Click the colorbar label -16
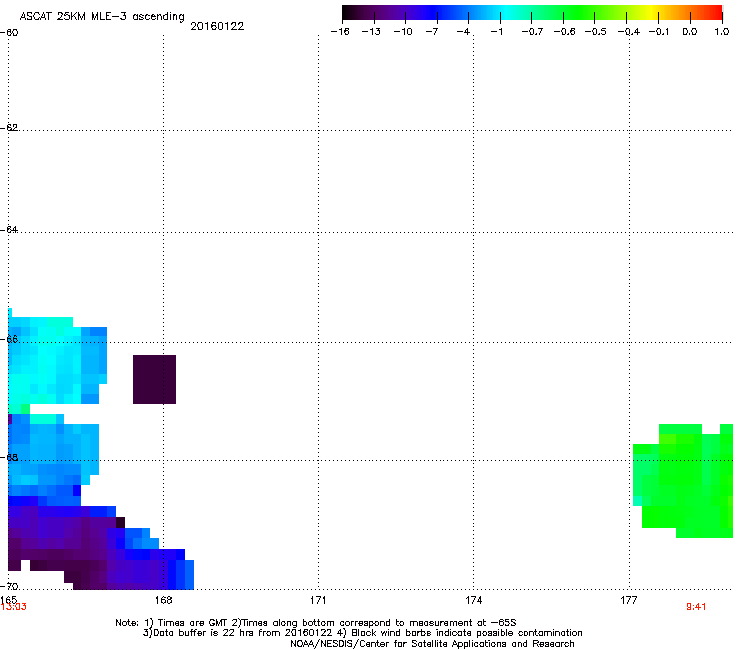 pos(340,32)
